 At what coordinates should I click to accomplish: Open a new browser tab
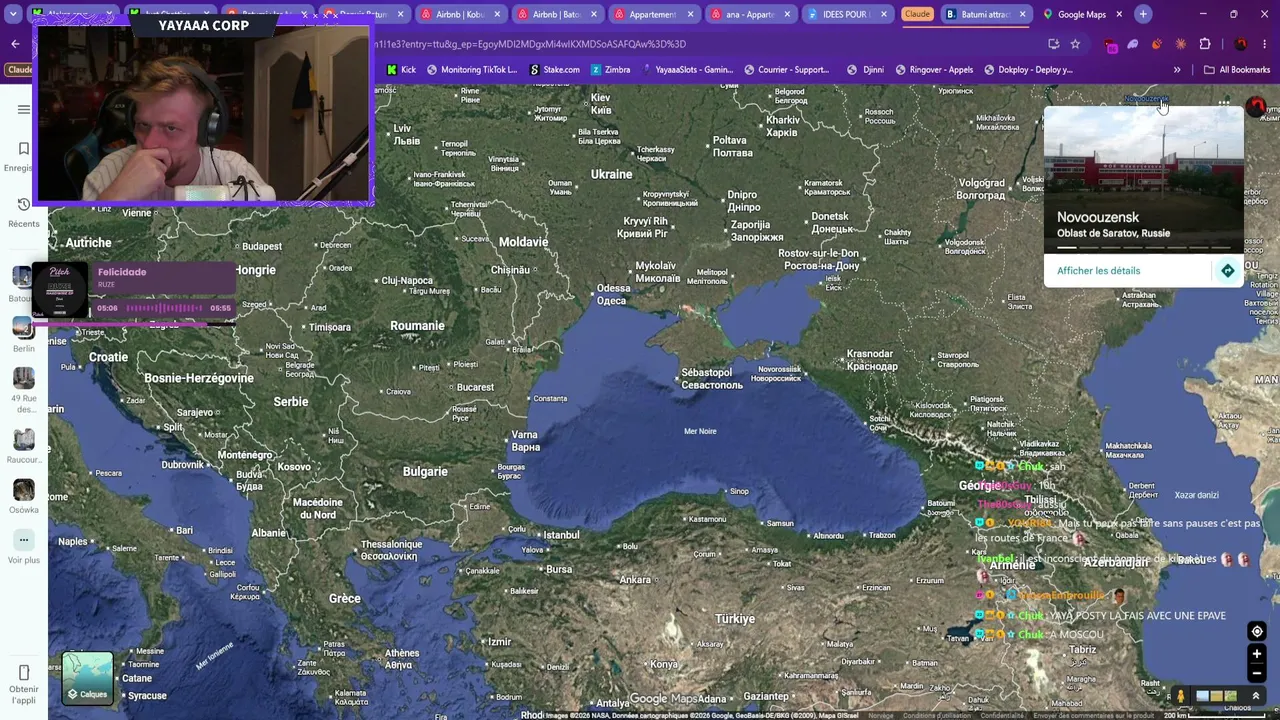click(1143, 14)
